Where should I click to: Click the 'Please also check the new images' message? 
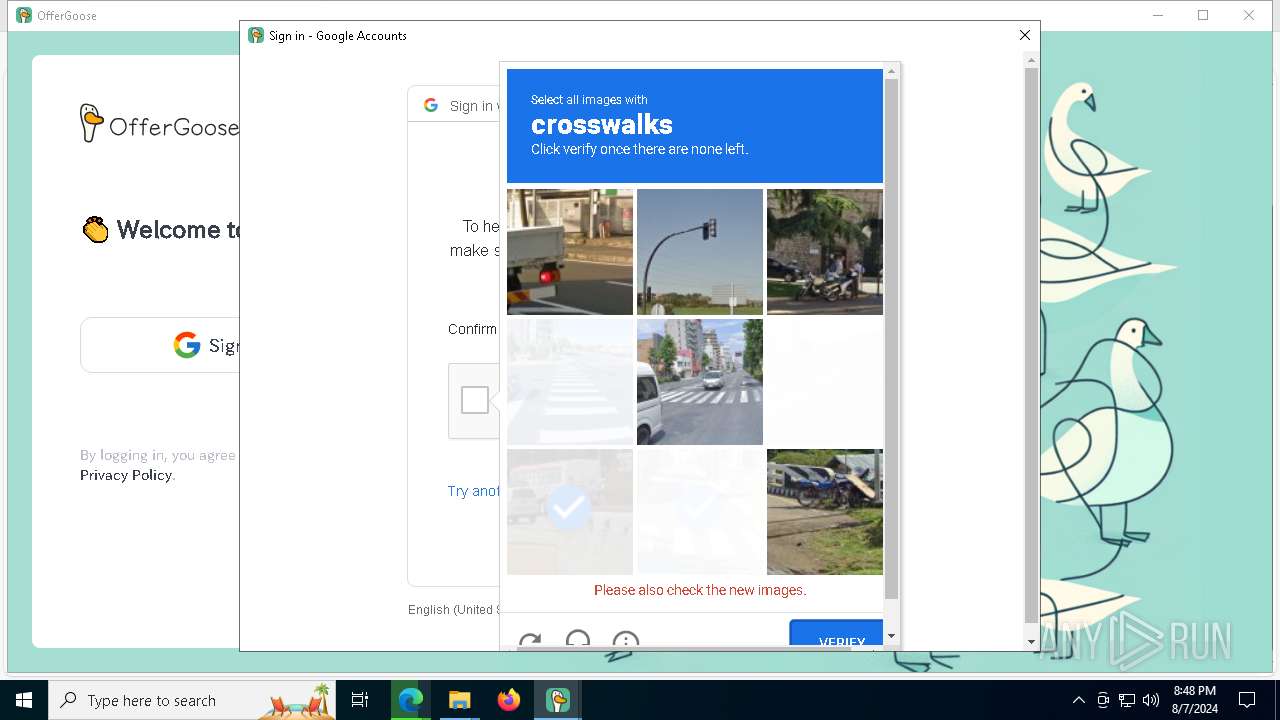[x=700, y=590]
